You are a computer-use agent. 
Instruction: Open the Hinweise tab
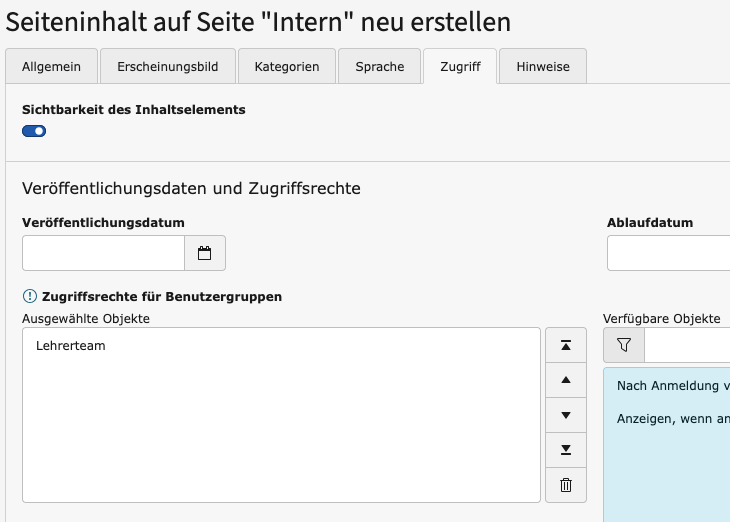pos(543,67)
